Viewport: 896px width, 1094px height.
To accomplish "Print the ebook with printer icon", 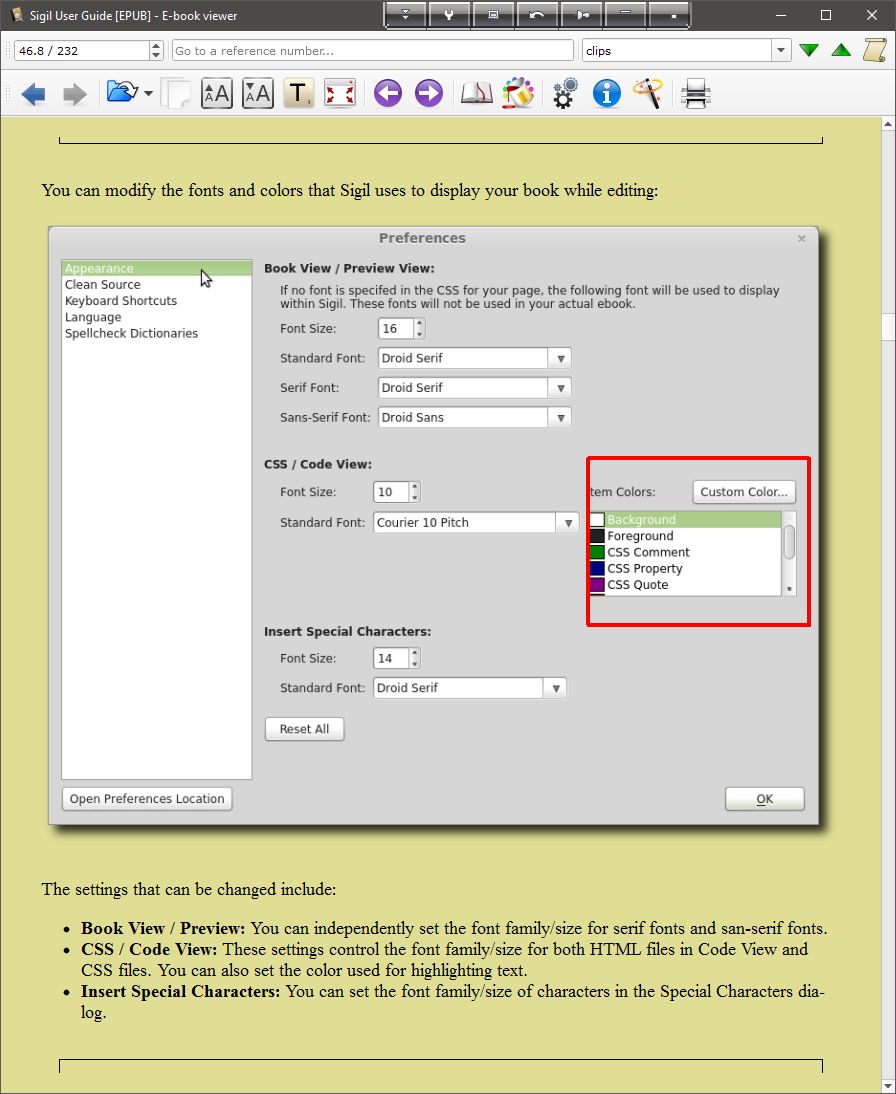I will 696,93.
